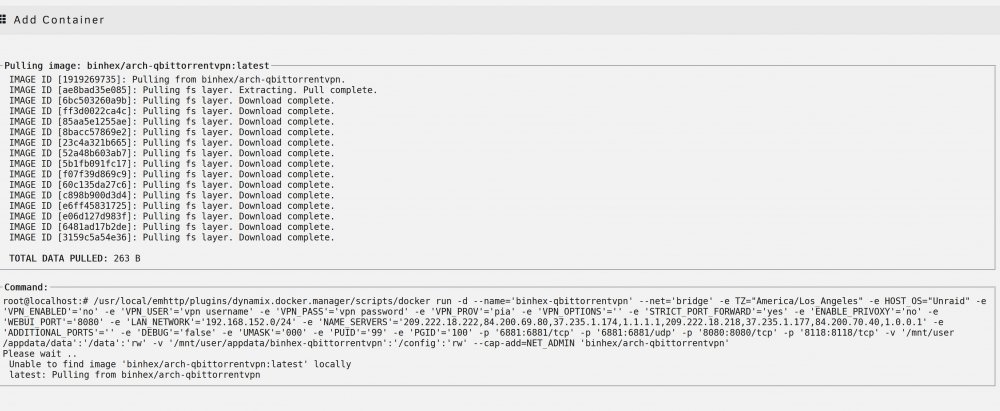Click the 'TOTAL DATA PULLED: 263 B' summary
The image size is (1000, 411).
pyautogui.click(x=75, y=258)
